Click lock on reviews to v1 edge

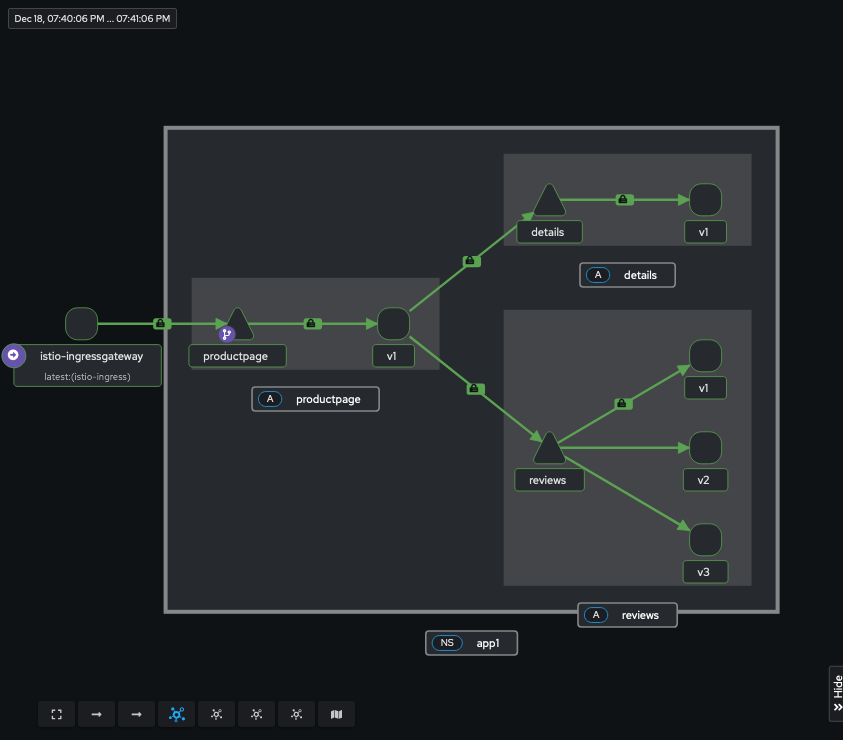tap(623, 403)
